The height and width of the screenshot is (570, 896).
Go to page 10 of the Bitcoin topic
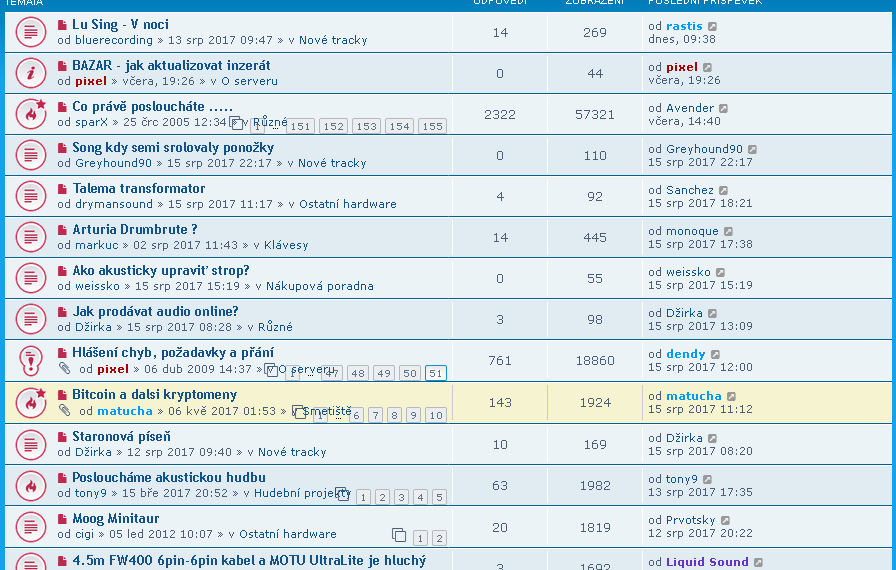(x=435, y=415)
